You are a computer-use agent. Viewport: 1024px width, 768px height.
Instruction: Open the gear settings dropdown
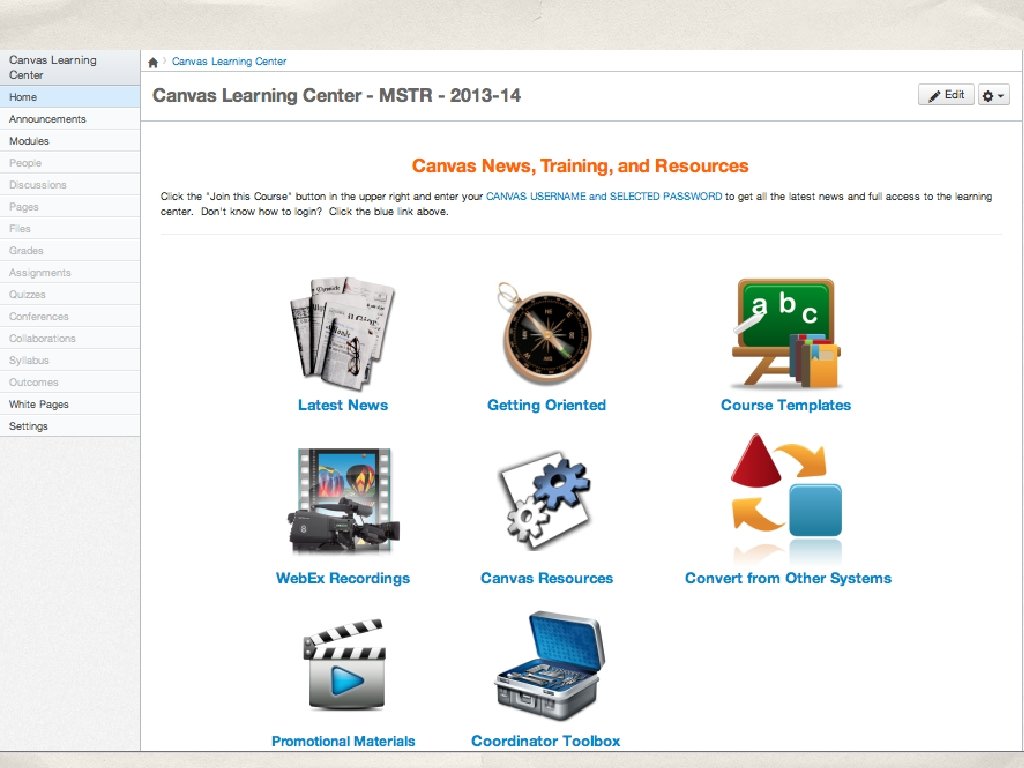click(x=993, y=95)
